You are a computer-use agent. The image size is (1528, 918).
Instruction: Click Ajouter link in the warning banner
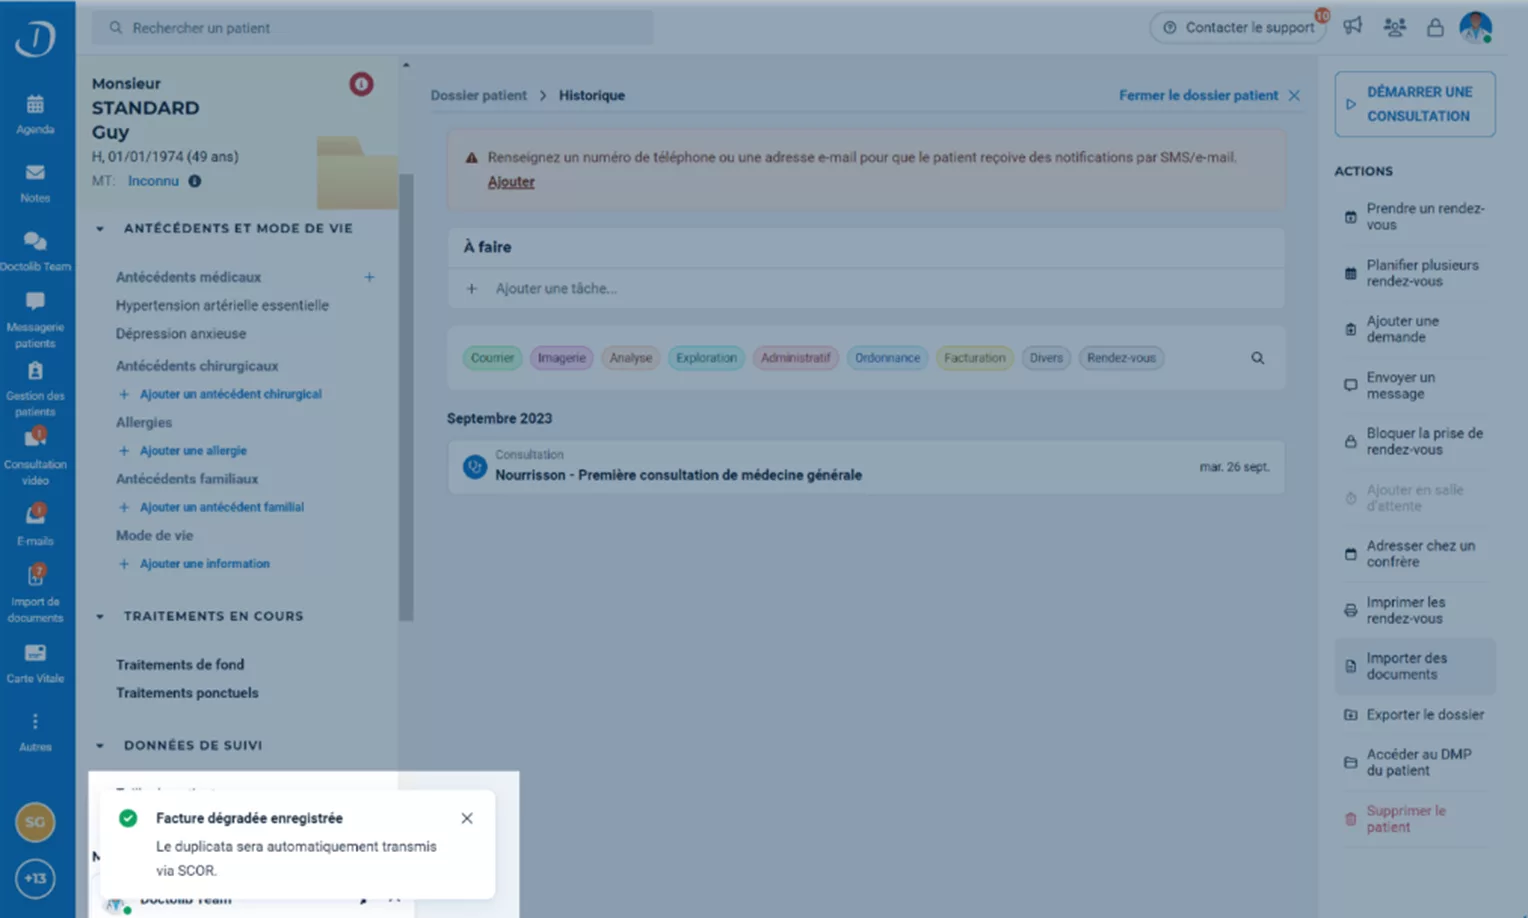point(510,182)
